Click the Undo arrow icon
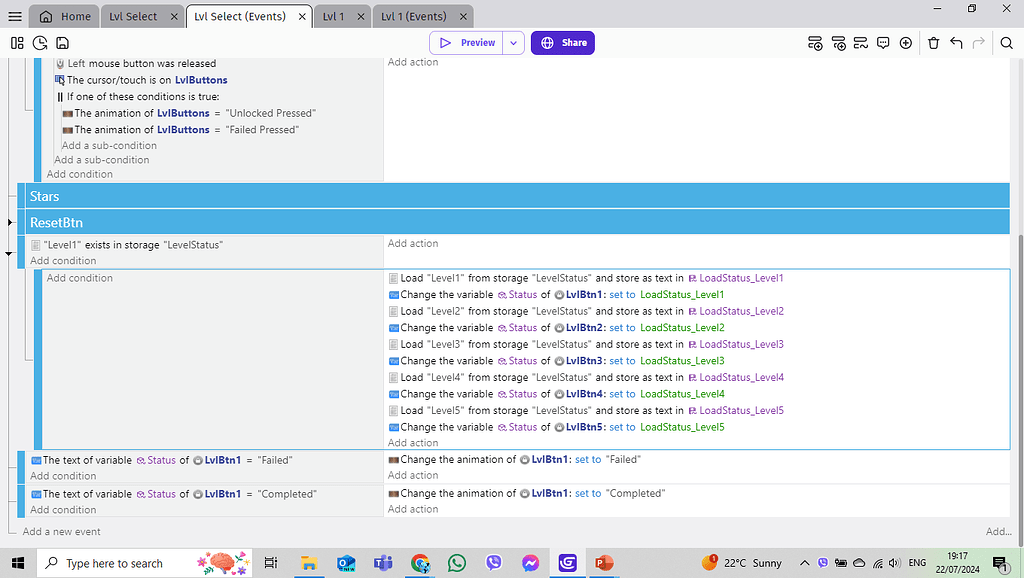Screen dimensions: 1024x578 [956, 43]
